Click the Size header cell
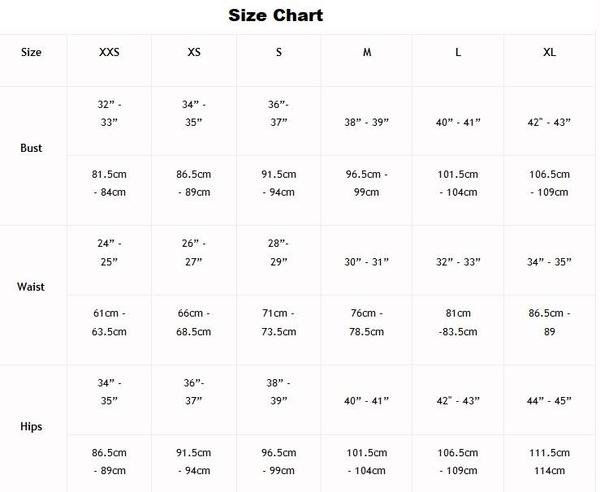The width and height of the screenshot is (600, 492). click(31, 52)
